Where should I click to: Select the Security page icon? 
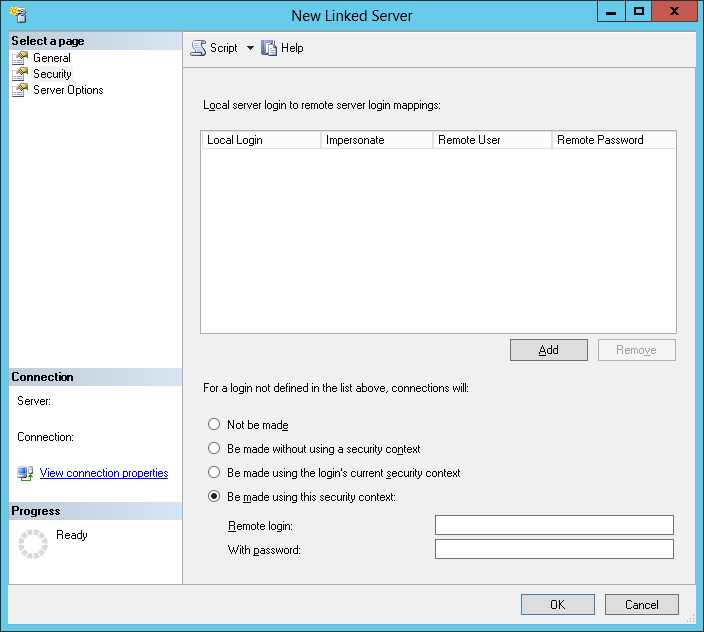[20, 74]
